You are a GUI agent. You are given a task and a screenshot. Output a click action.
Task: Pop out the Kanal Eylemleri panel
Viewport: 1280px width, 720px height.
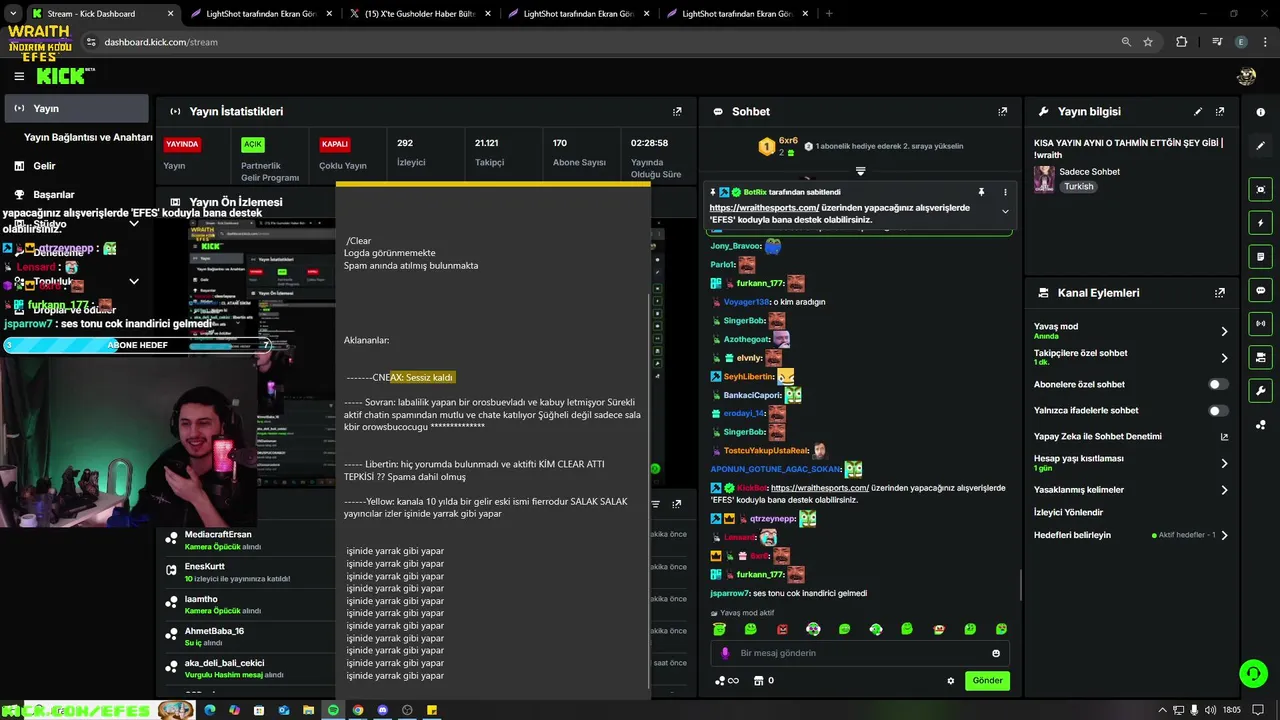pos(1220,293)
